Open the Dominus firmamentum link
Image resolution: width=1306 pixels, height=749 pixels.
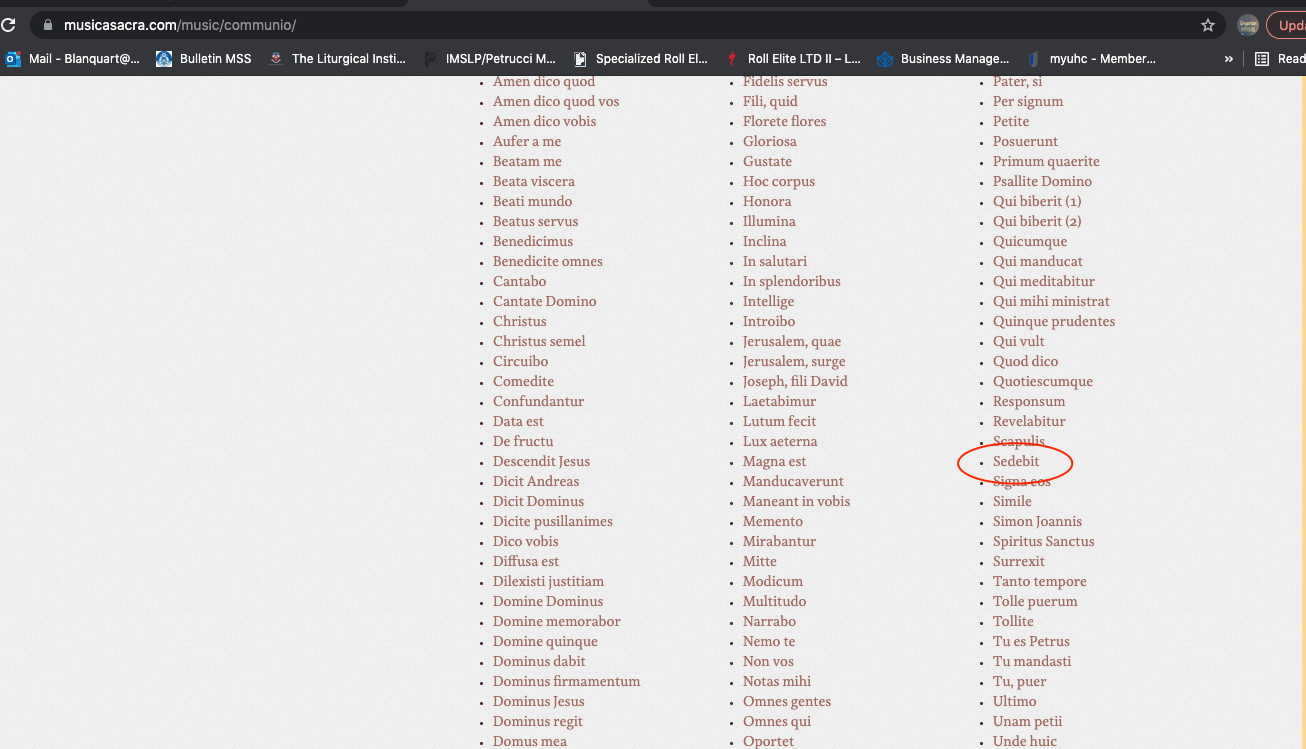566,681
